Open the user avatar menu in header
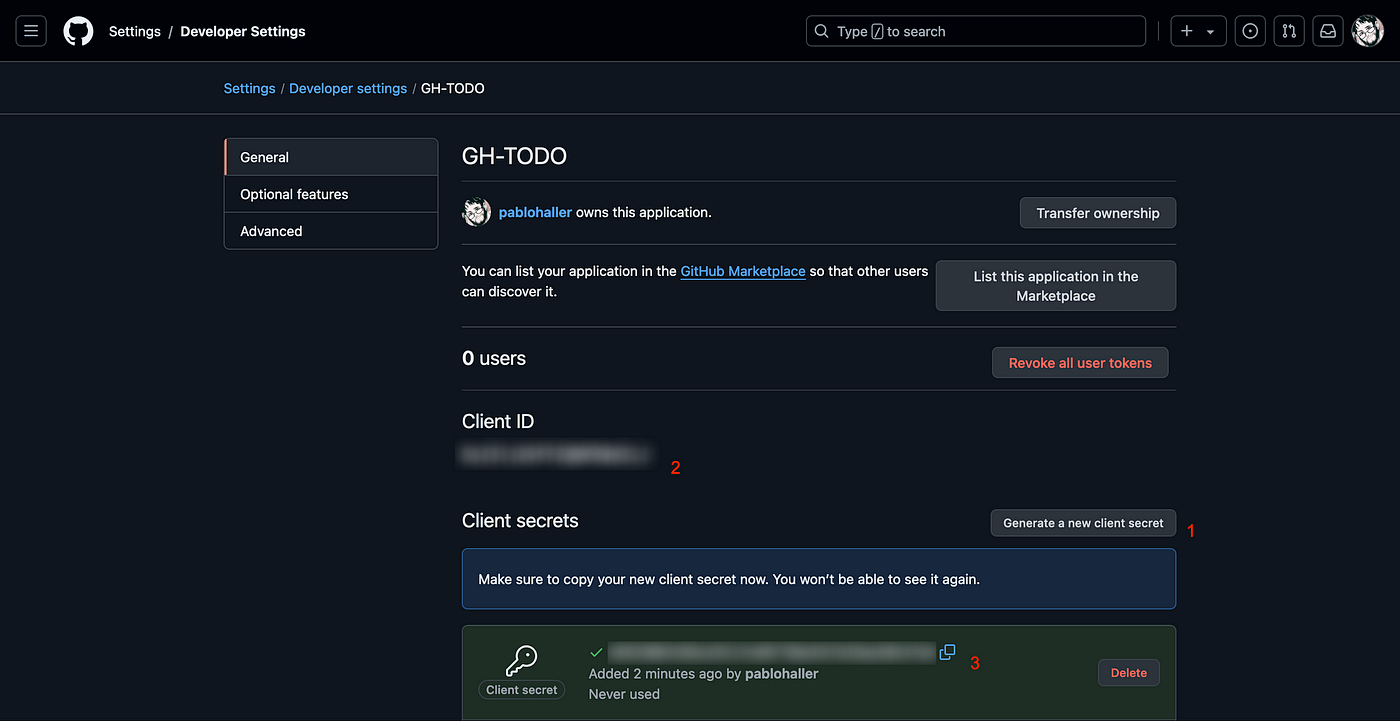Viewport: 1400px width, 721px height. [x=1368, y=31]
